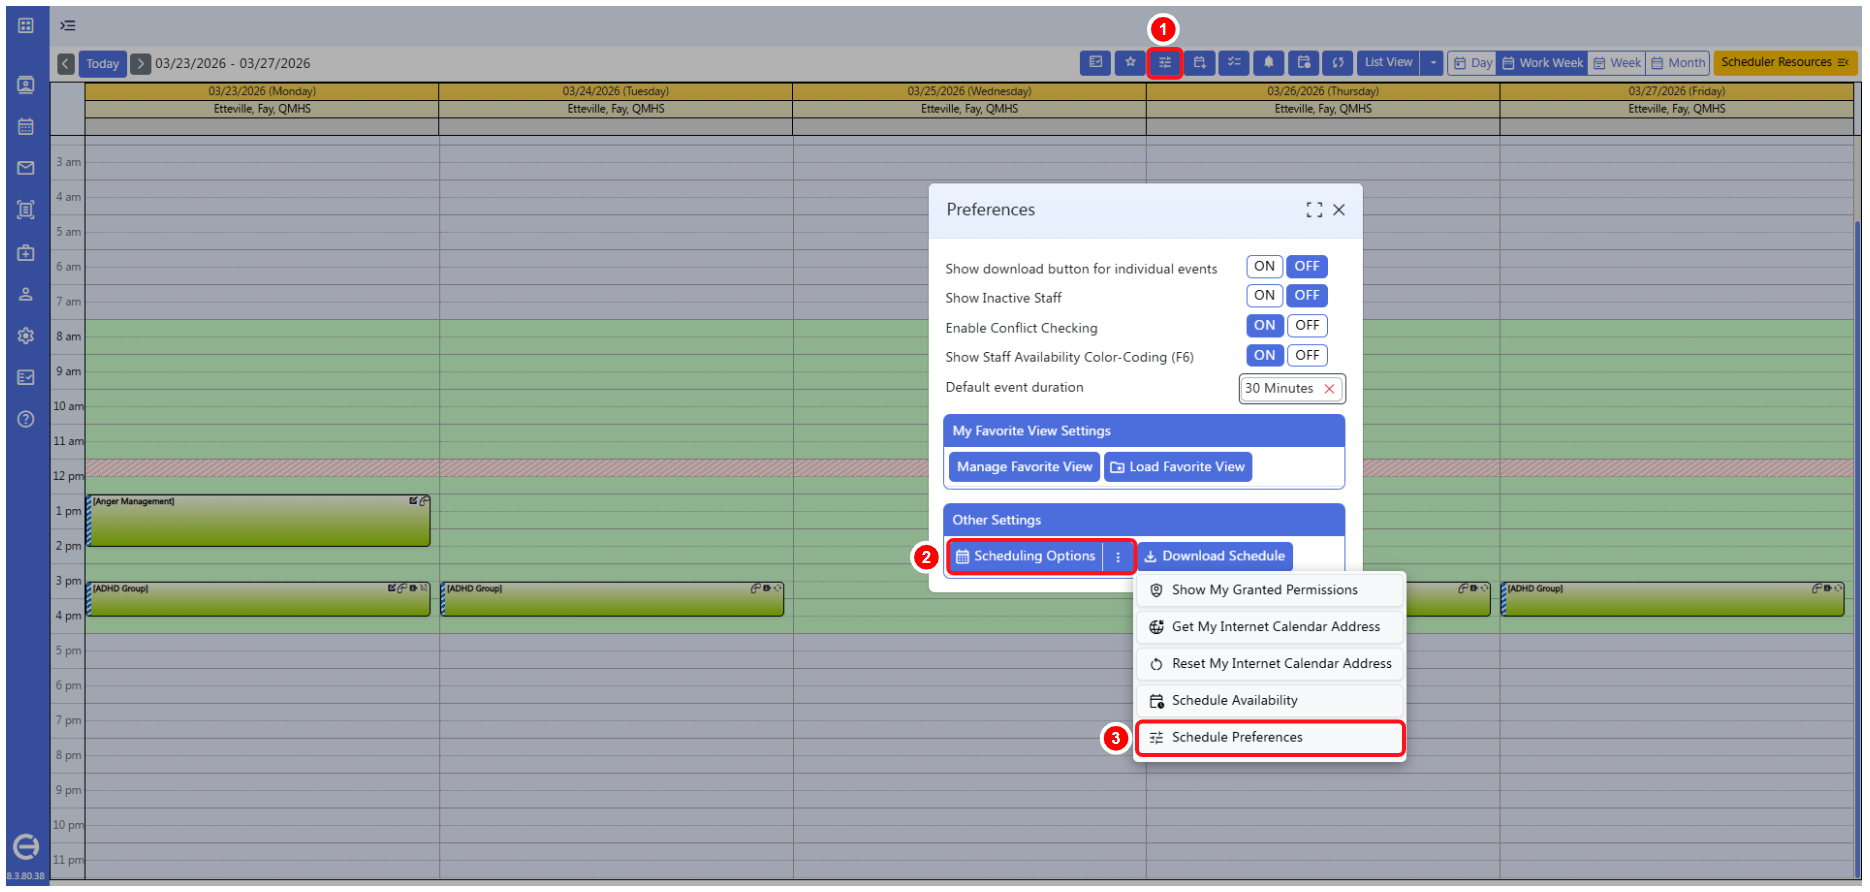Click the 03/27/2026 (Friday) column header

click(x=1677, y=91)
